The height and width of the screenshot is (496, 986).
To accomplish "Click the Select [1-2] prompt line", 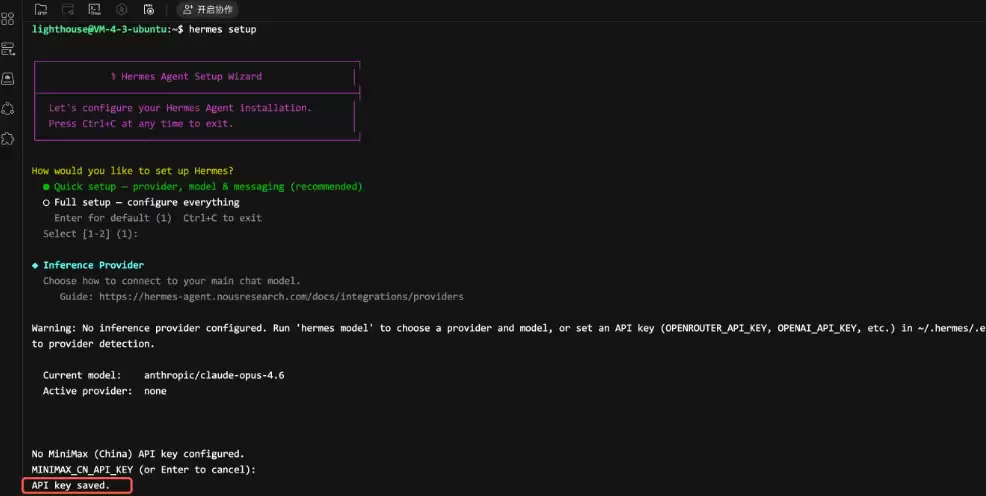I will tap(91, 234).
